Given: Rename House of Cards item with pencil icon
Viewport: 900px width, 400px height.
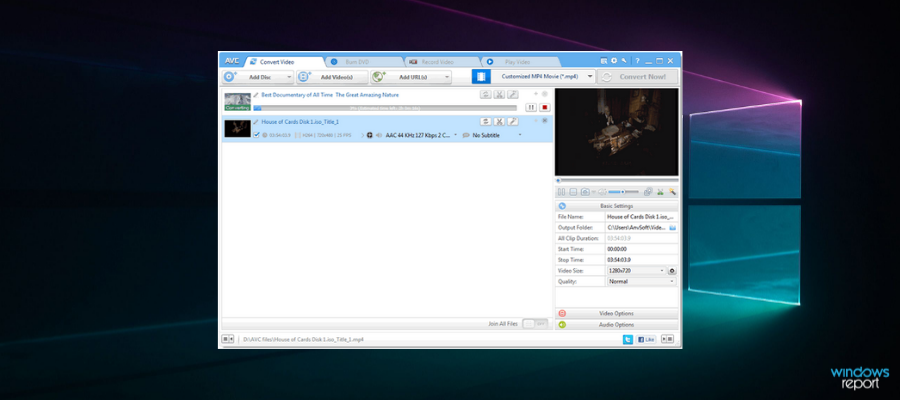Looking at the screenshot, I should (x=256, y=122).
